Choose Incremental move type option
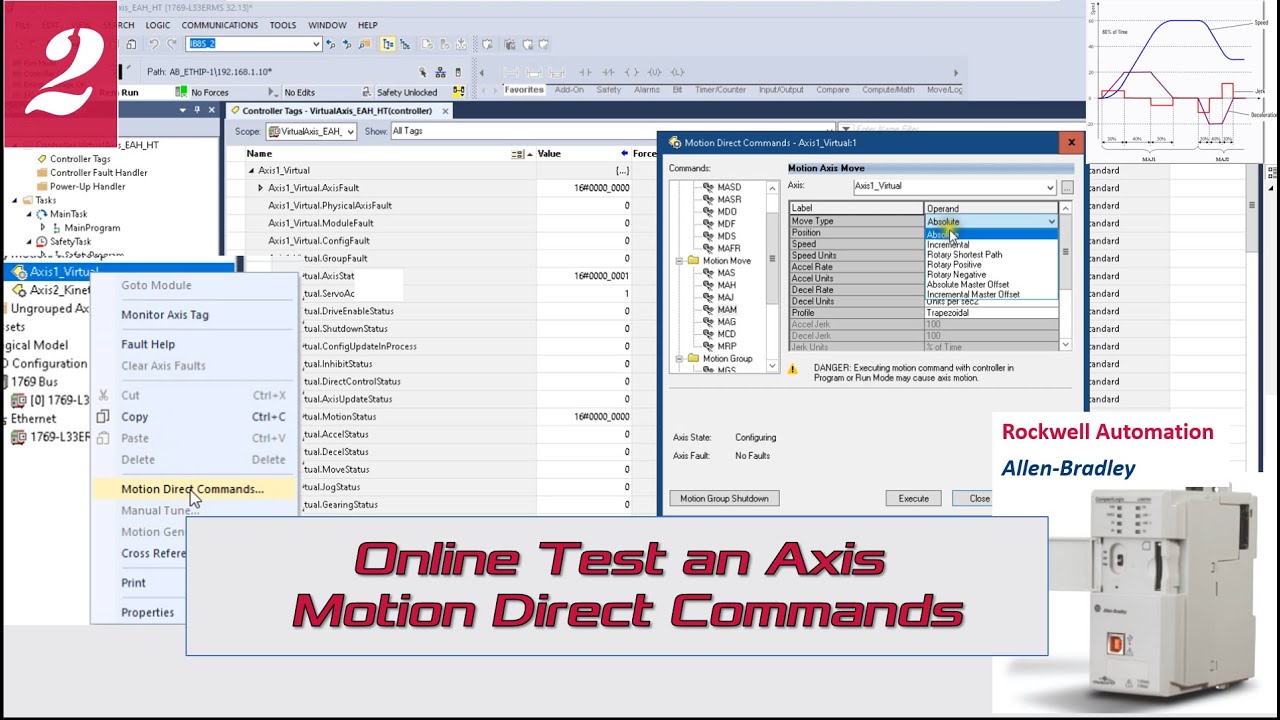Screen dimensions: 1280x720 click(x=948, y=245)
